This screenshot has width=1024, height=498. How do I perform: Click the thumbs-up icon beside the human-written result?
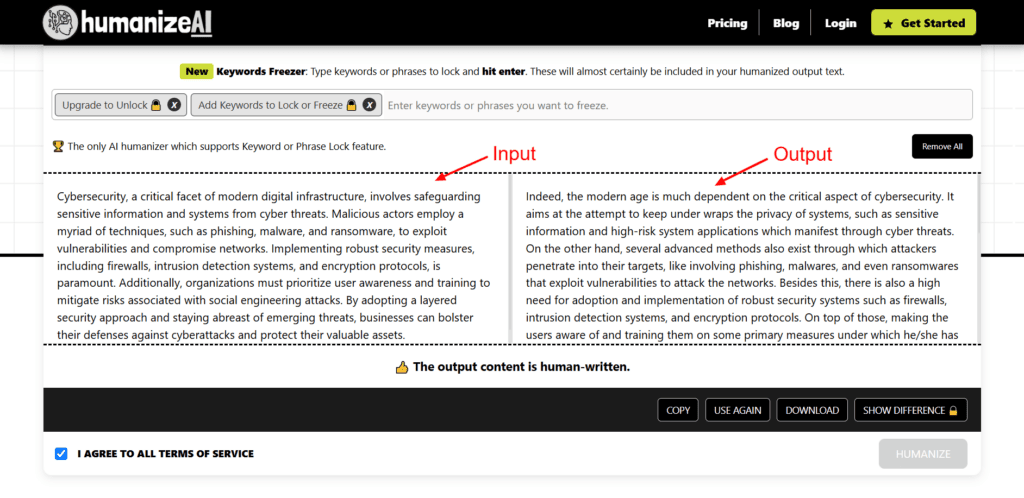point(402,367)
